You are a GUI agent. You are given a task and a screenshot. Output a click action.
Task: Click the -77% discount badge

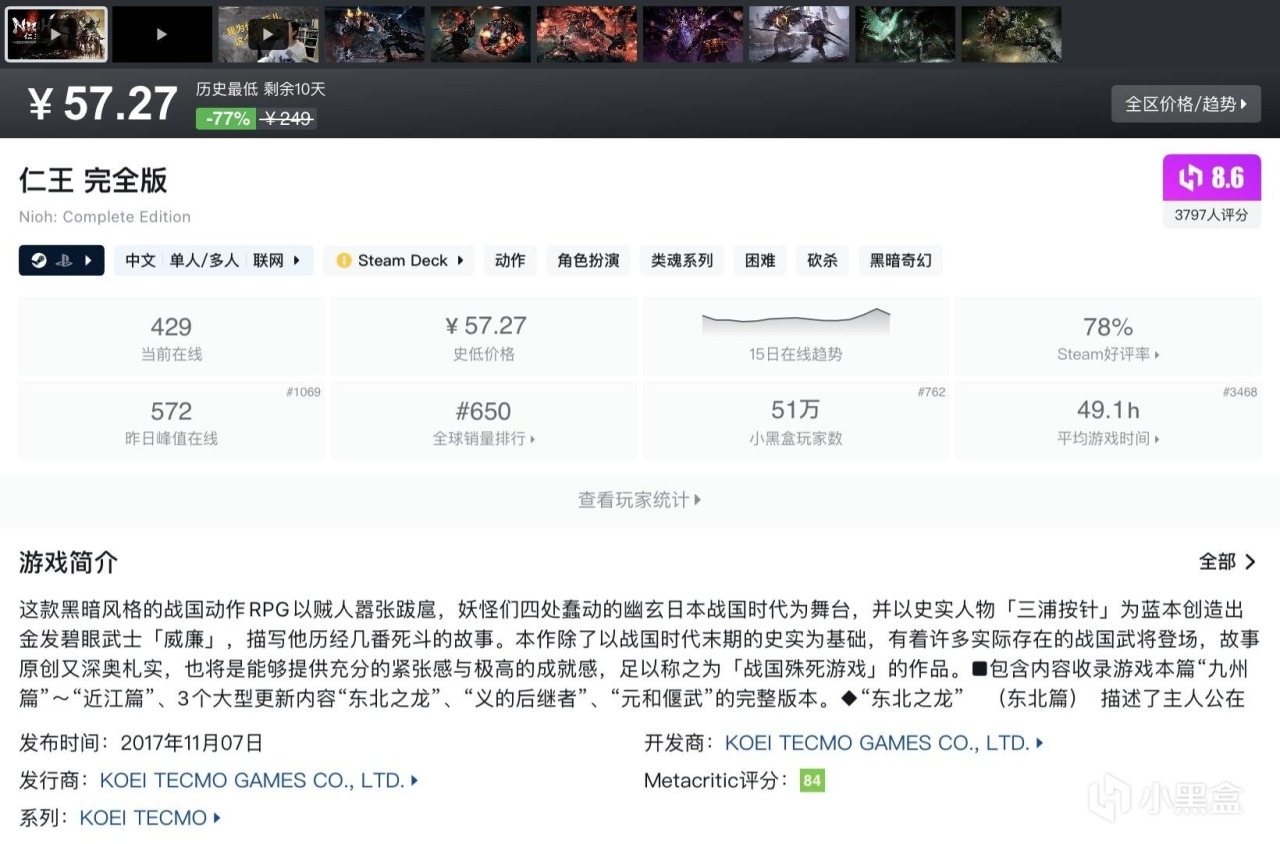point(226,118)
